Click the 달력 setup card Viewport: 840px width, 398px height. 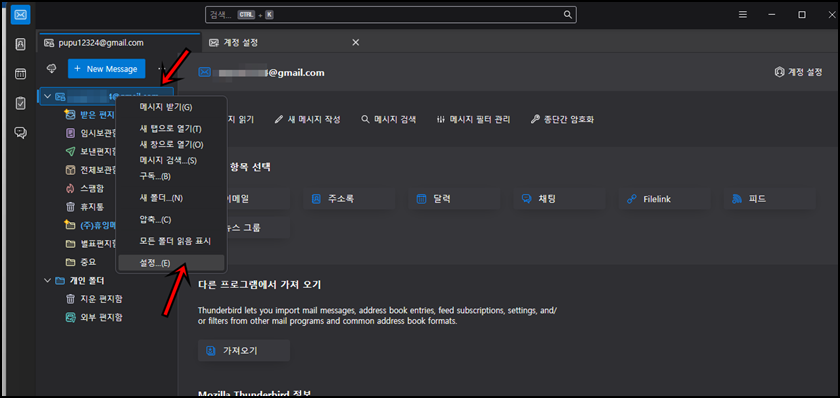point(454,199)
